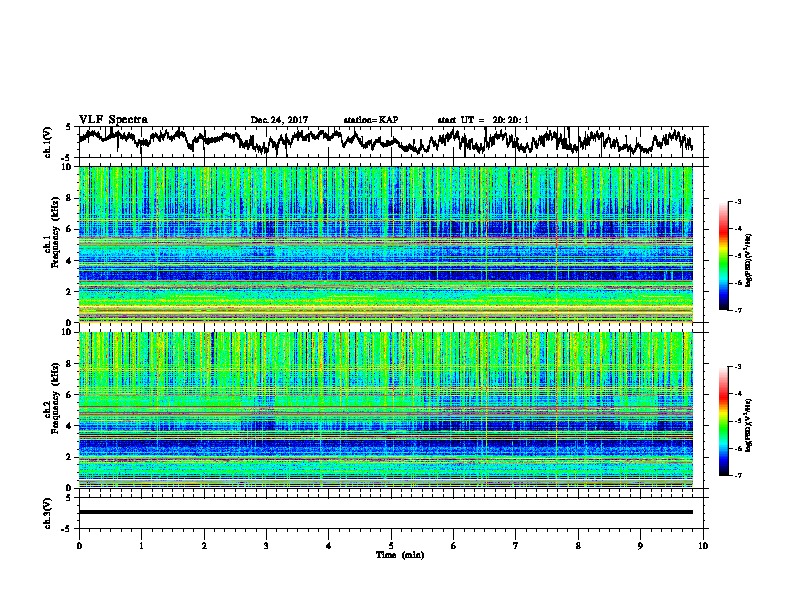Click the ch.1 voltage waveform trace
This screenshot has height=612, width=792.
click(385, 141)
